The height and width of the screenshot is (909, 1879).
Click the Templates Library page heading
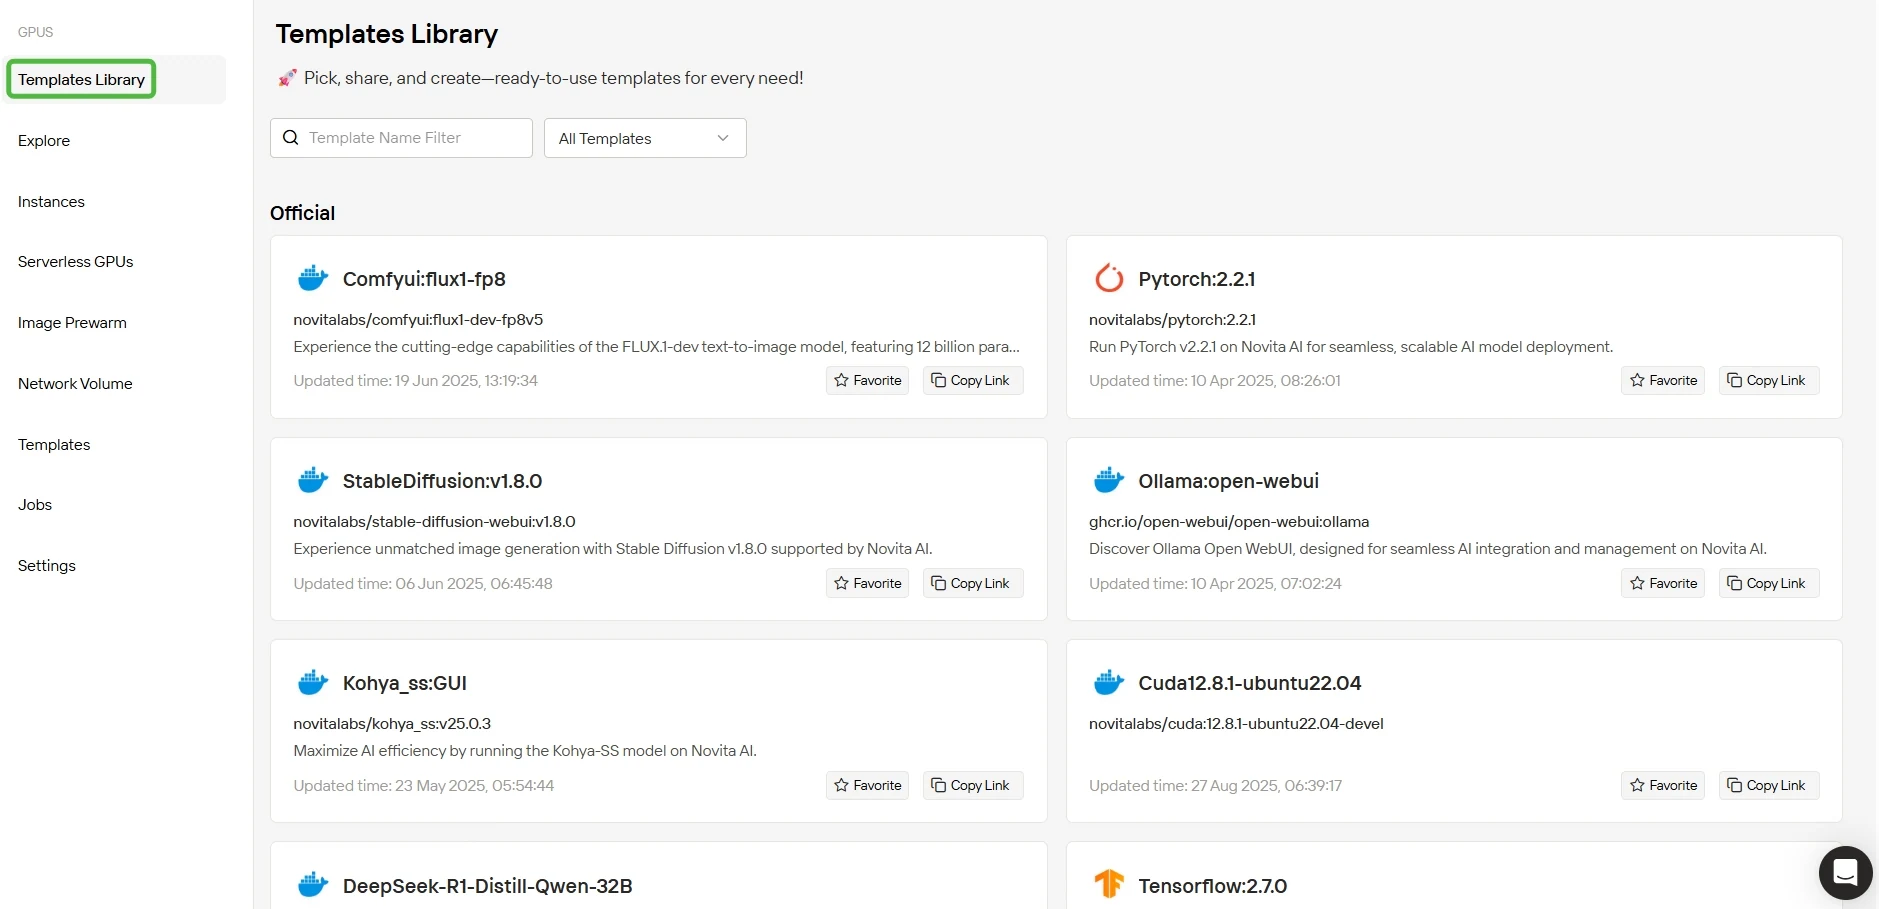coord(387,34)
